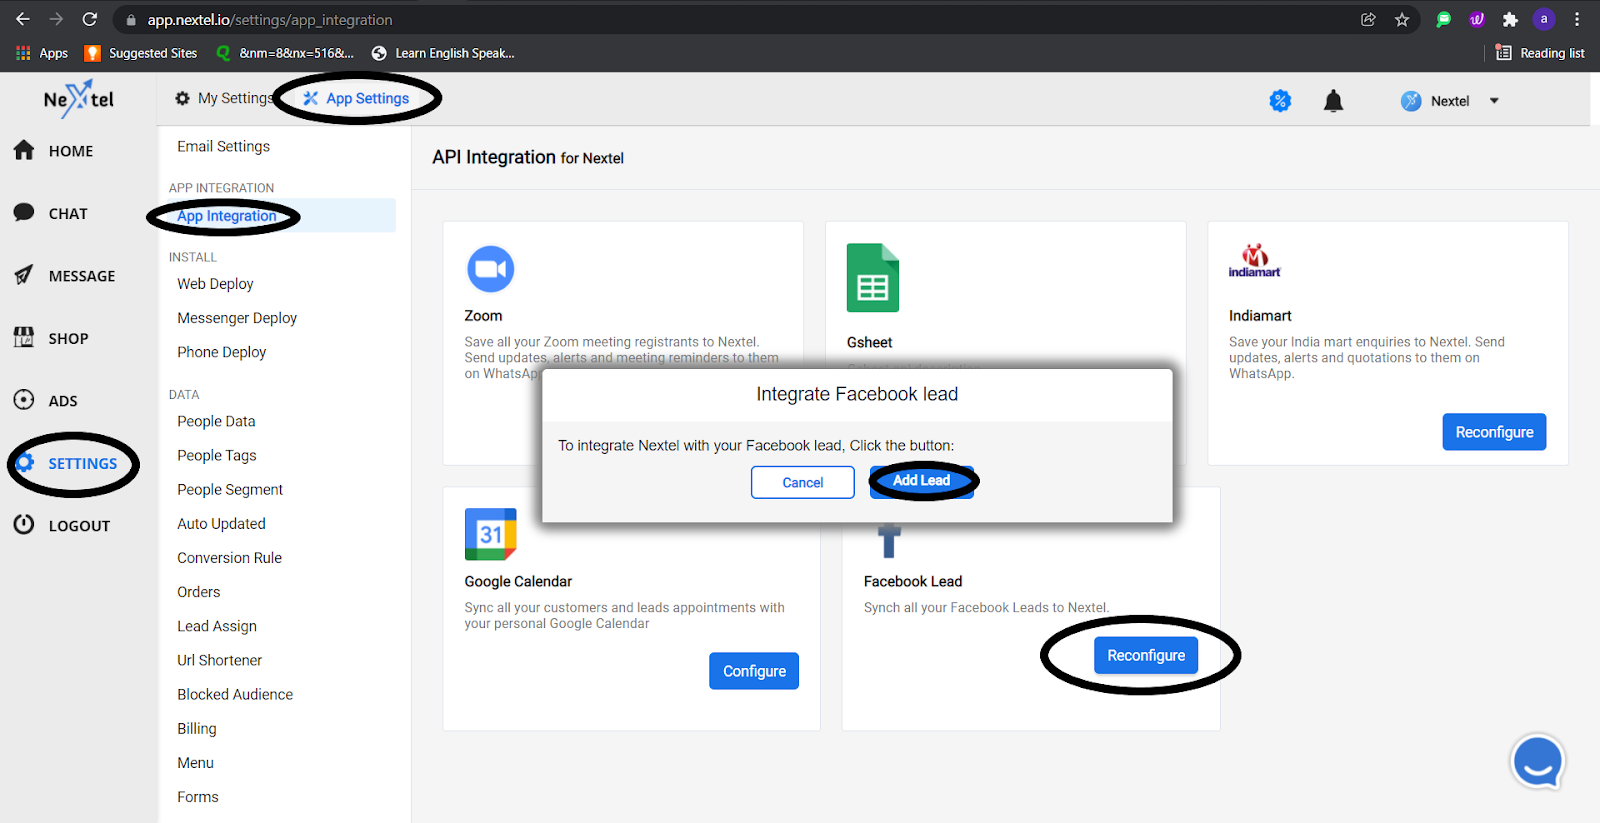The height and width of the screenshot is (823, 1600).
Task: Open SHOP in left sidebar
Action: pos(51,338)
